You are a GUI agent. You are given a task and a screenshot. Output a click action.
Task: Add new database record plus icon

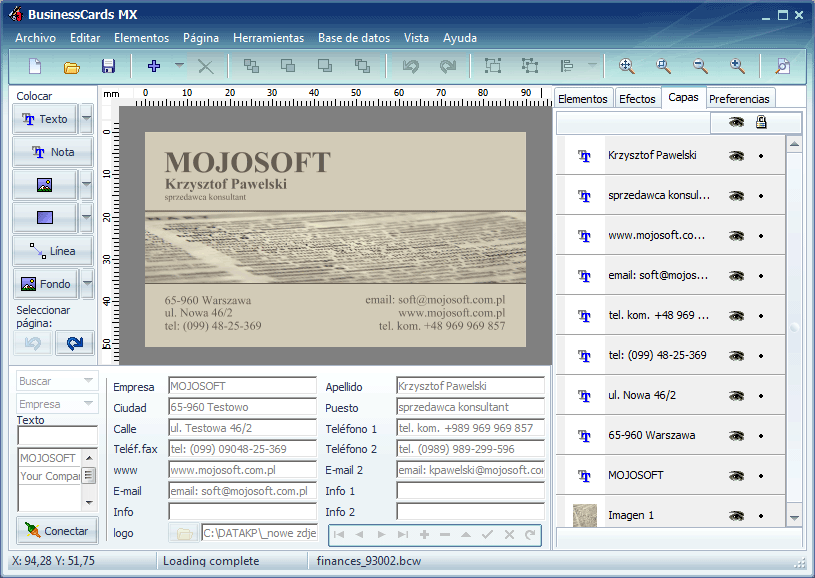tap(424, 534)
